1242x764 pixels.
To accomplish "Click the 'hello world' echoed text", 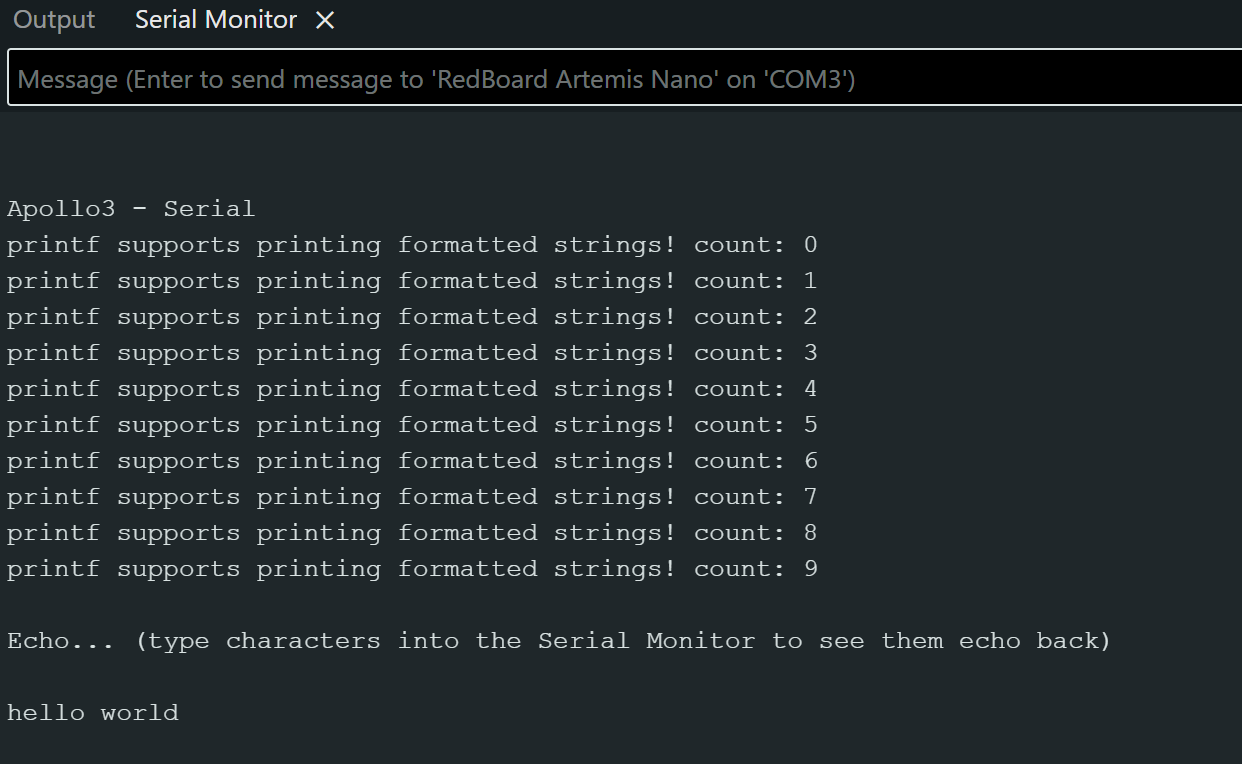I will pos(92,712).
